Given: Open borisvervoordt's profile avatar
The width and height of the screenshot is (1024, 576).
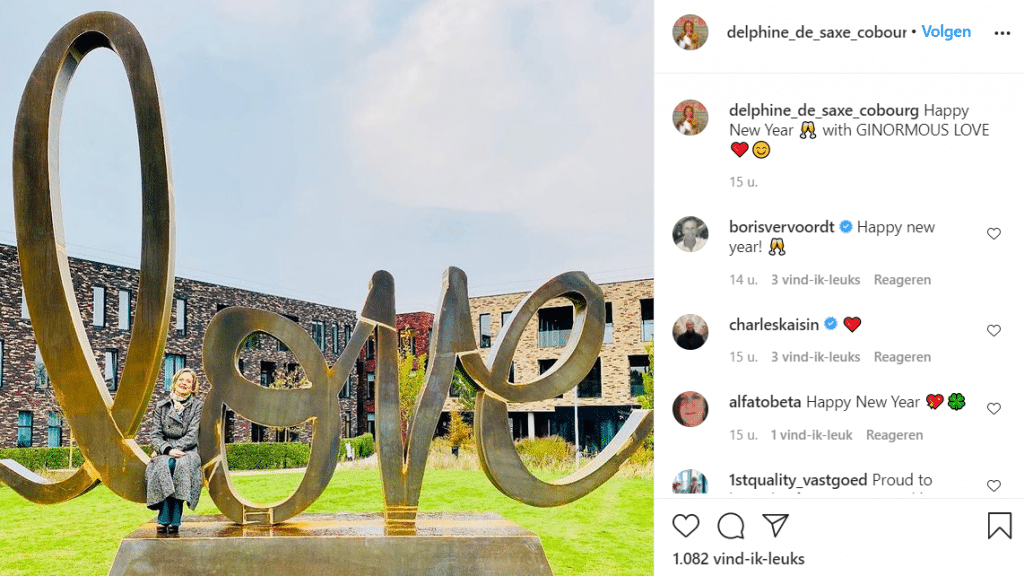Looking at the screenshot, I should (x=690, y=234).
